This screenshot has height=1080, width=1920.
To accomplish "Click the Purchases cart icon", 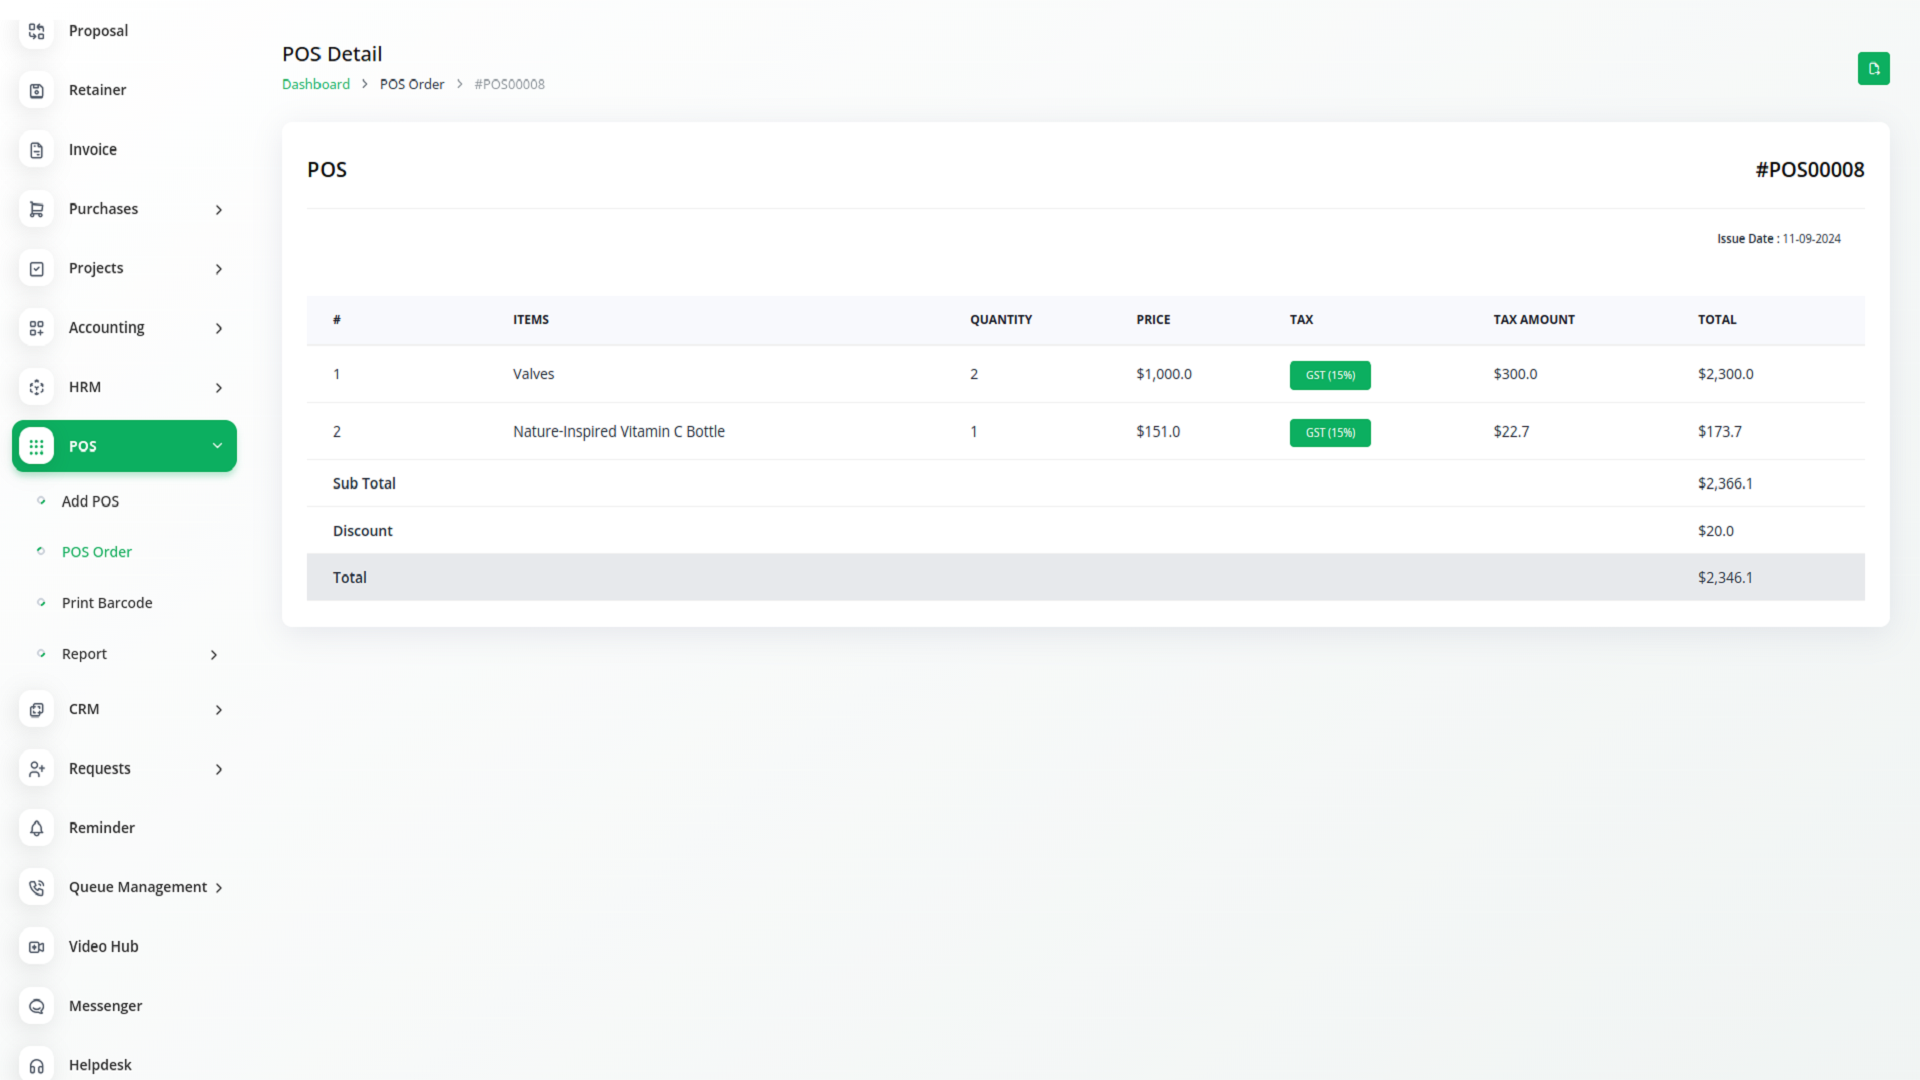I will click(x=37, y=209).
